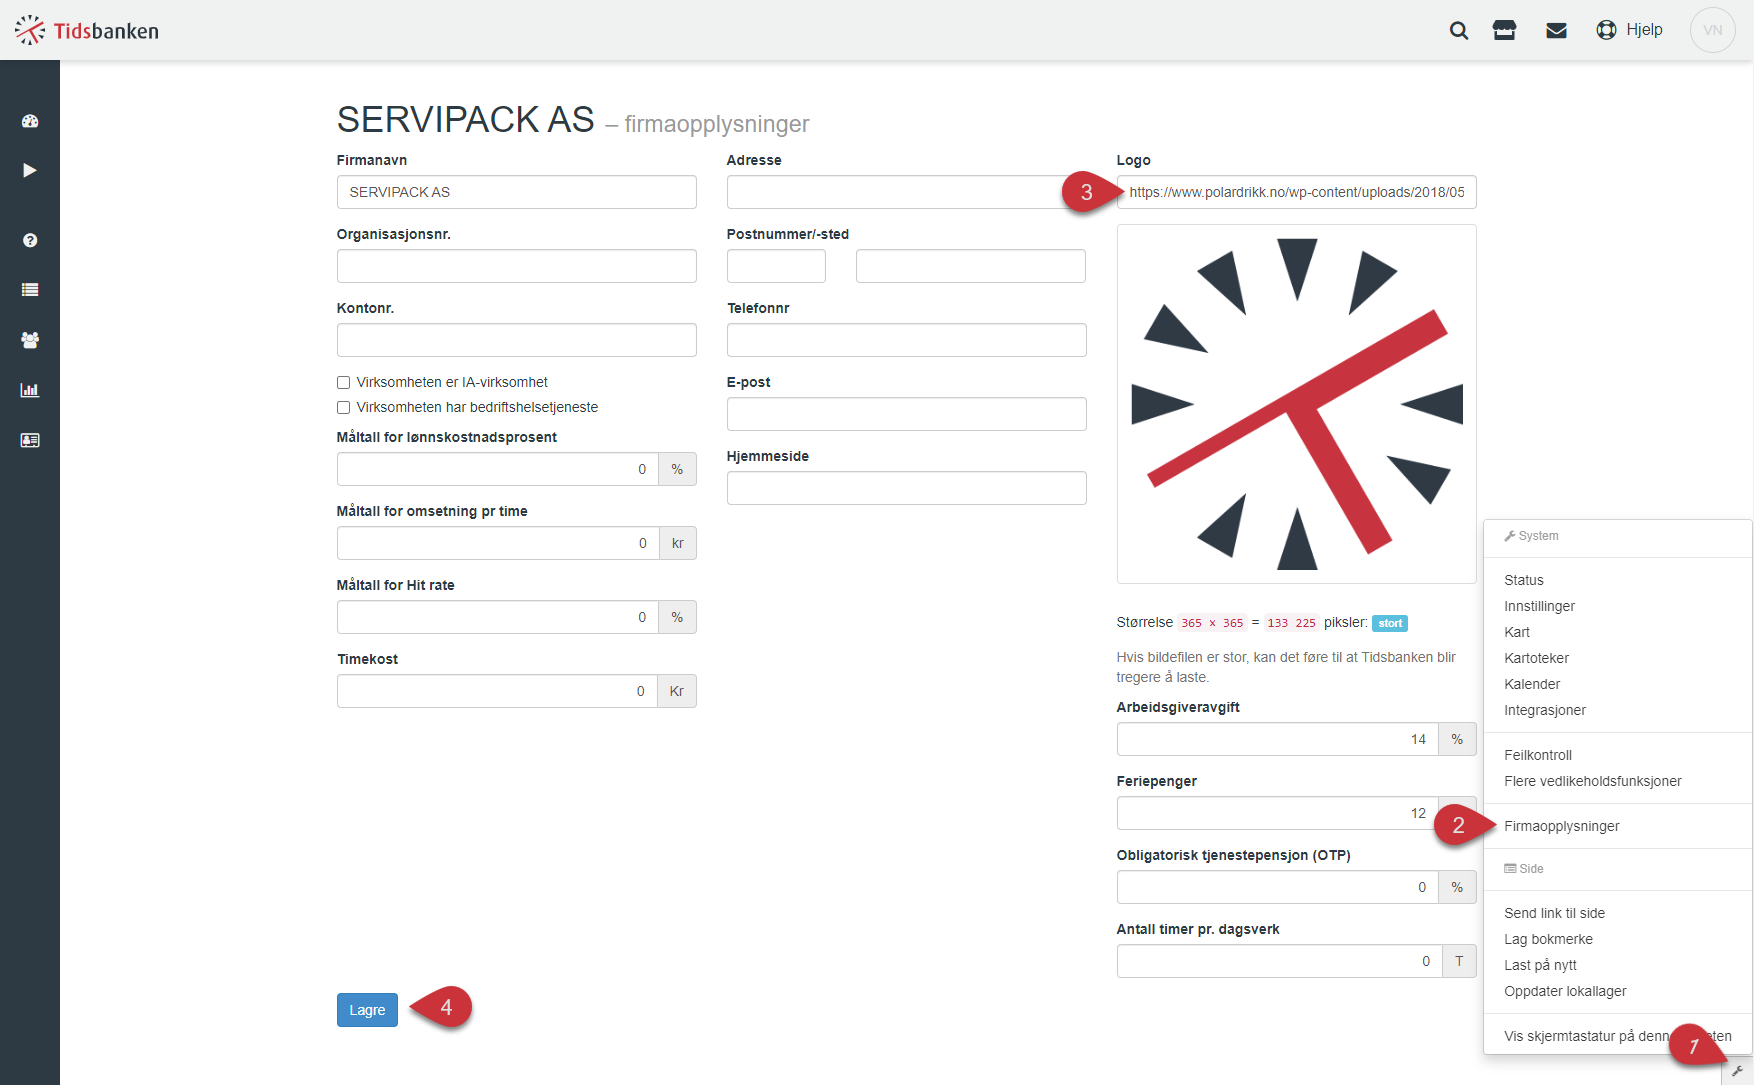Click Måltall for Hit rate field
Viewport: 1754px width, 1085px height.
(x=497, y=617)
